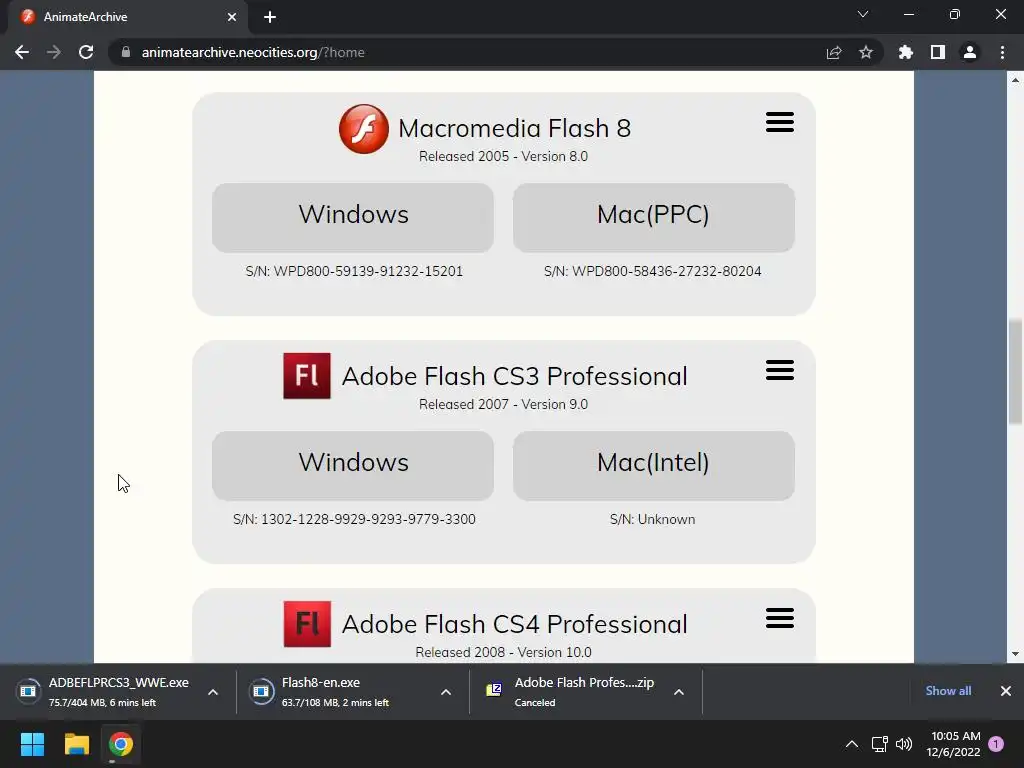Open hamburger menu for Macromedia Flash 8
Image resolution: width=1024 pixels, height=768 pixels.
pos(780,122)
